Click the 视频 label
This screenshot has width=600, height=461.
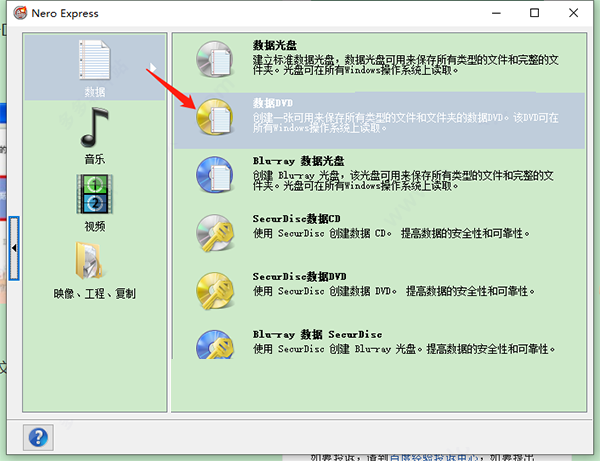(x=95, y=226)
